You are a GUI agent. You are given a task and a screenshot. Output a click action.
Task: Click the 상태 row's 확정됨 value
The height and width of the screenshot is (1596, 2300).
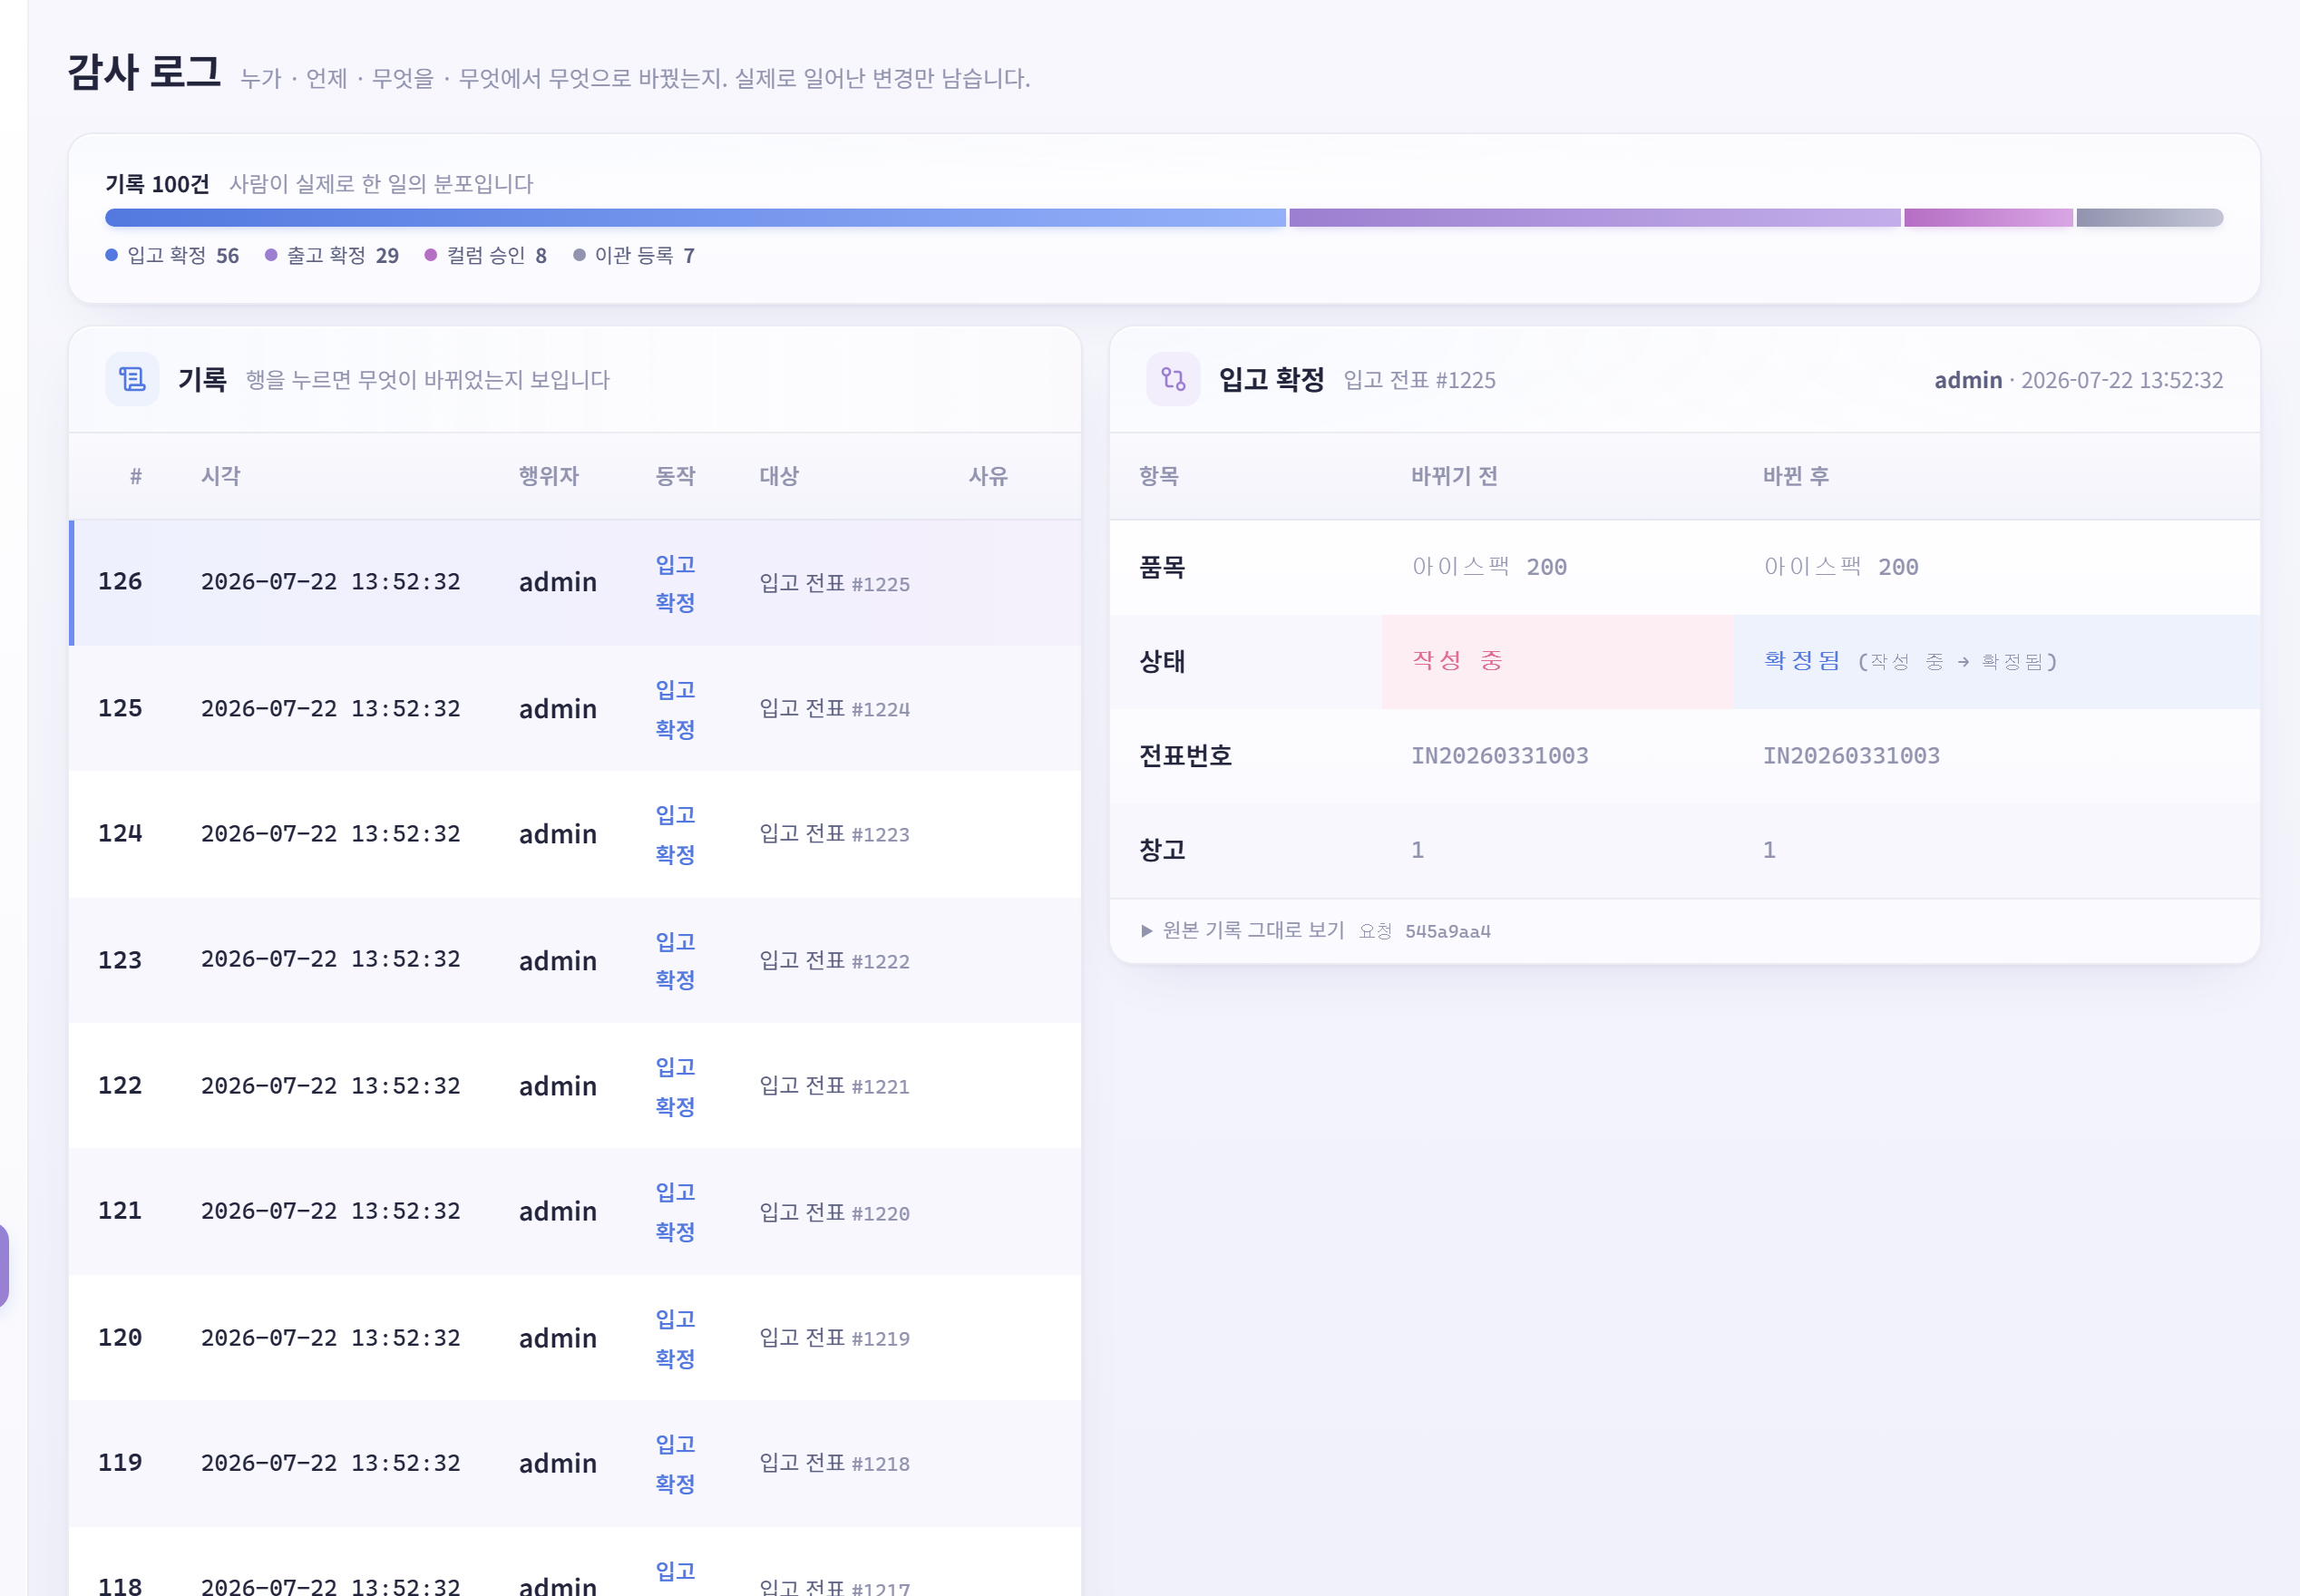[x=1802, y=661]
